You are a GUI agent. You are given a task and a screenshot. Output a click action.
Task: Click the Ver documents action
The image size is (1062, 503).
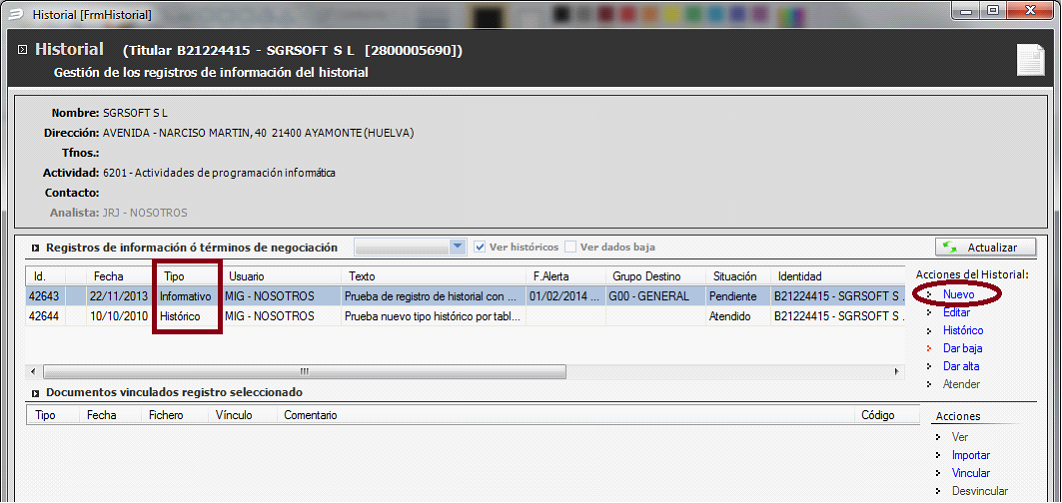(960, 437)
